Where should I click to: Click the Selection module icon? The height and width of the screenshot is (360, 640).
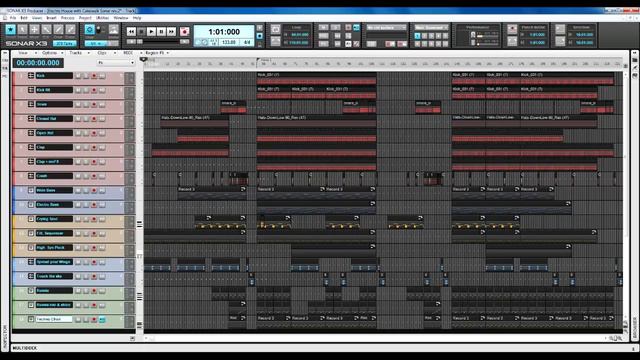[560, 29]
